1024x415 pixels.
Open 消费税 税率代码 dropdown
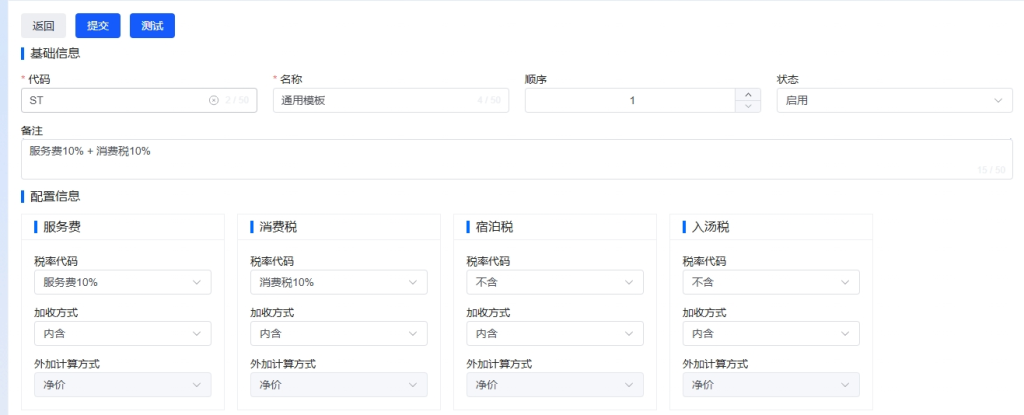coord(339,282)
